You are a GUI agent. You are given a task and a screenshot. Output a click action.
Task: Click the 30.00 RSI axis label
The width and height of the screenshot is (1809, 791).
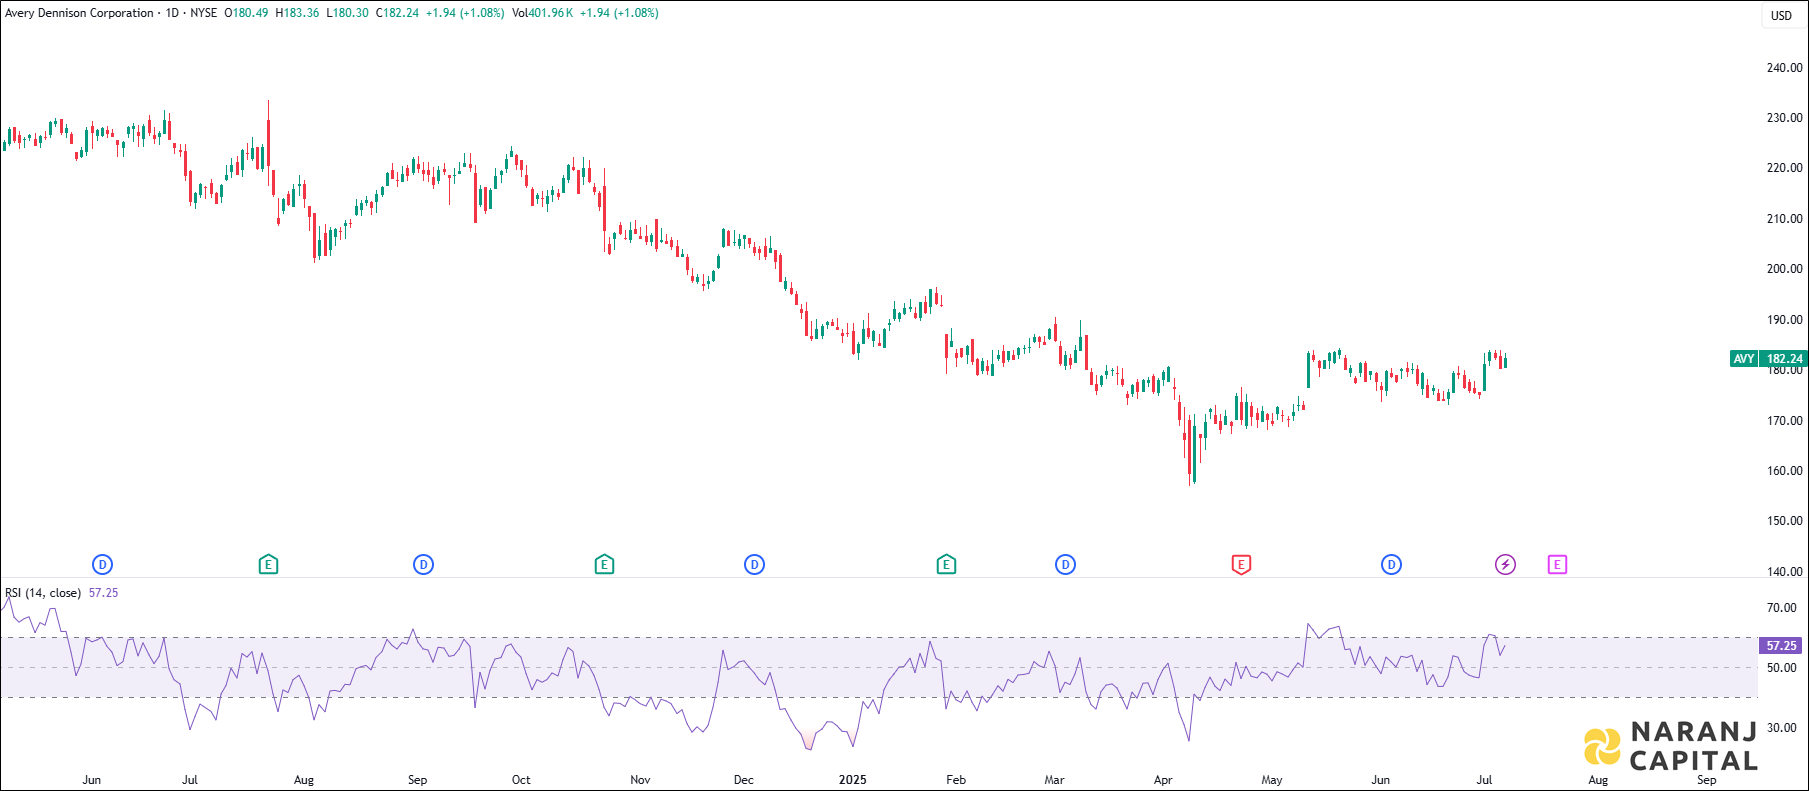click(x=1781, y=728)
